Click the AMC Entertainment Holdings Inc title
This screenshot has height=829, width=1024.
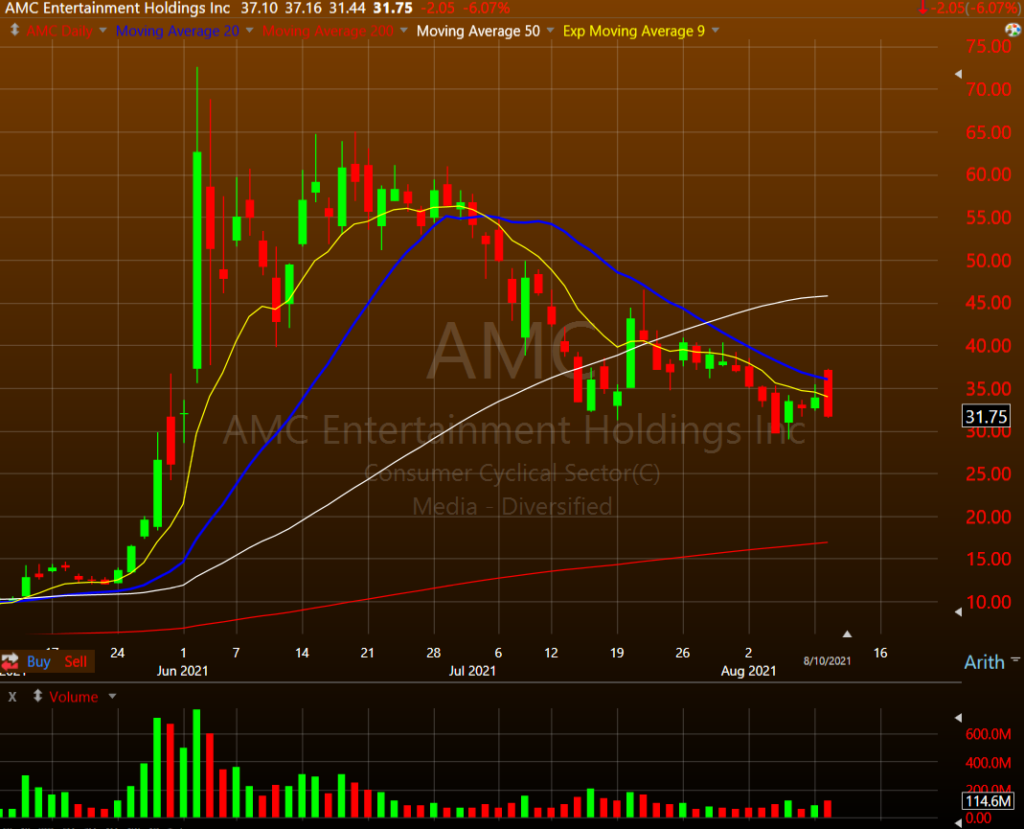coord(118,8)
